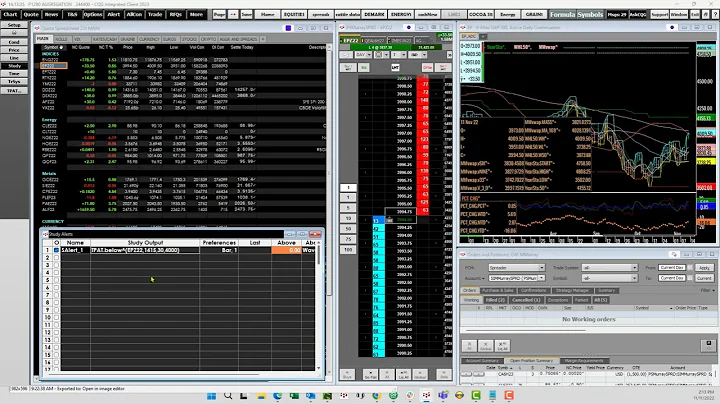Select the CURRENCY tab in Quote Spreadsheet

pos(149,39)
